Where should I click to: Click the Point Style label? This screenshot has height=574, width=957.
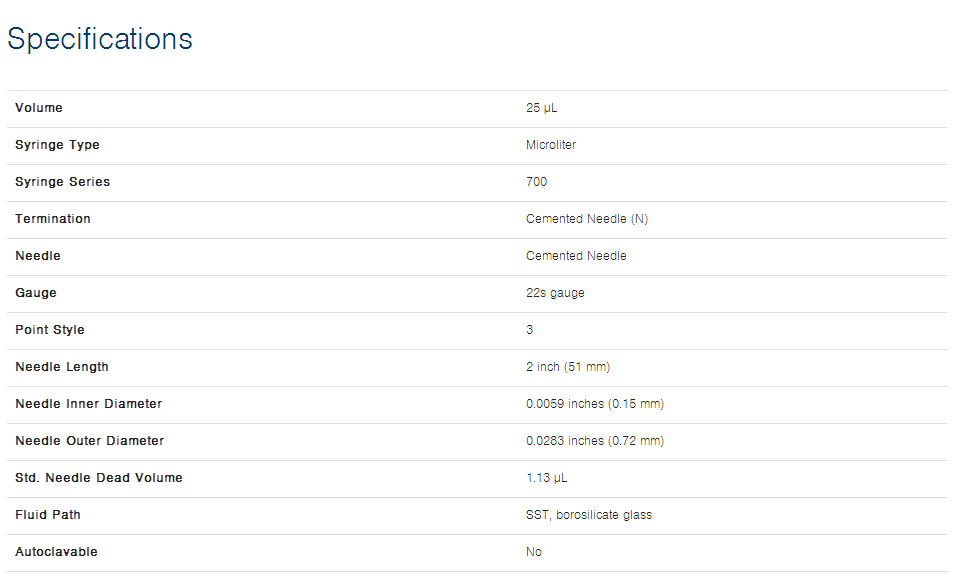[50, 330]
